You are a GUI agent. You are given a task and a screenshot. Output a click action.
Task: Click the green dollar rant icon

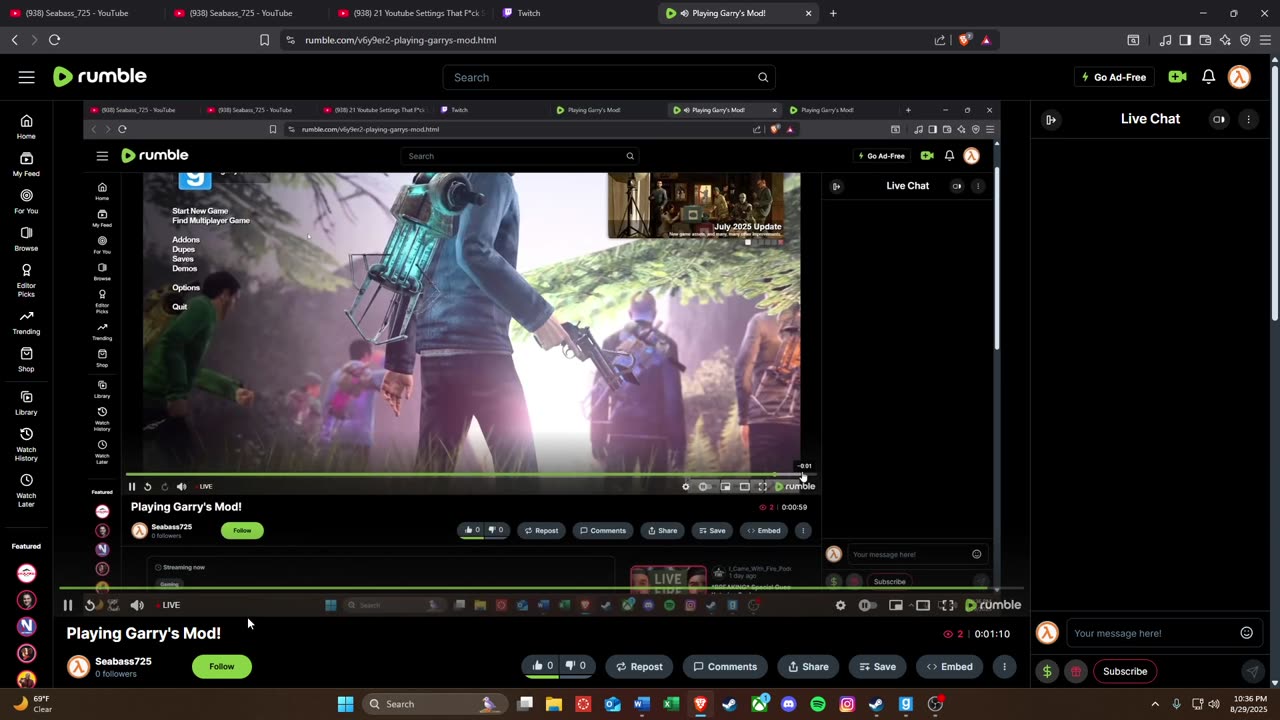tap(1047, 671)
